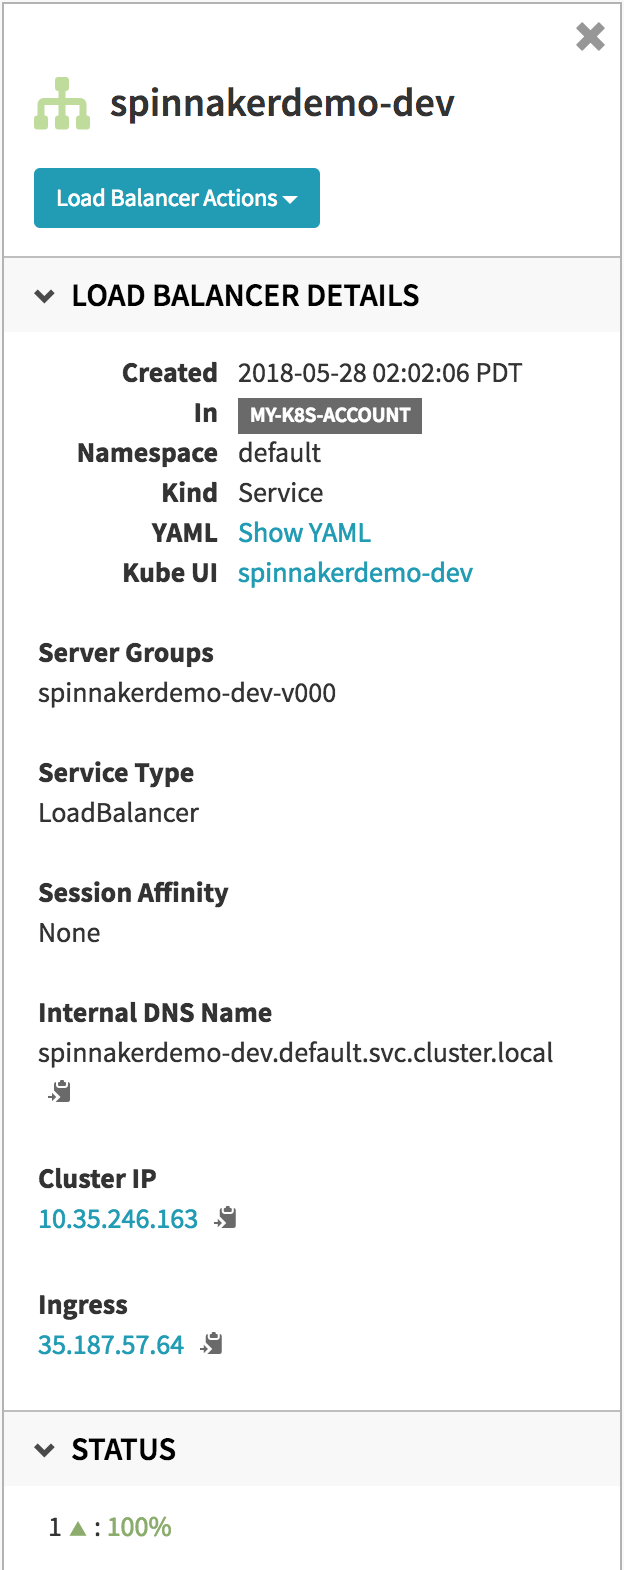Click the chevron beside LOAD BALANCER DETAILS
The width and height of the screenshot is (624, 1570).
tap(45, 296)
